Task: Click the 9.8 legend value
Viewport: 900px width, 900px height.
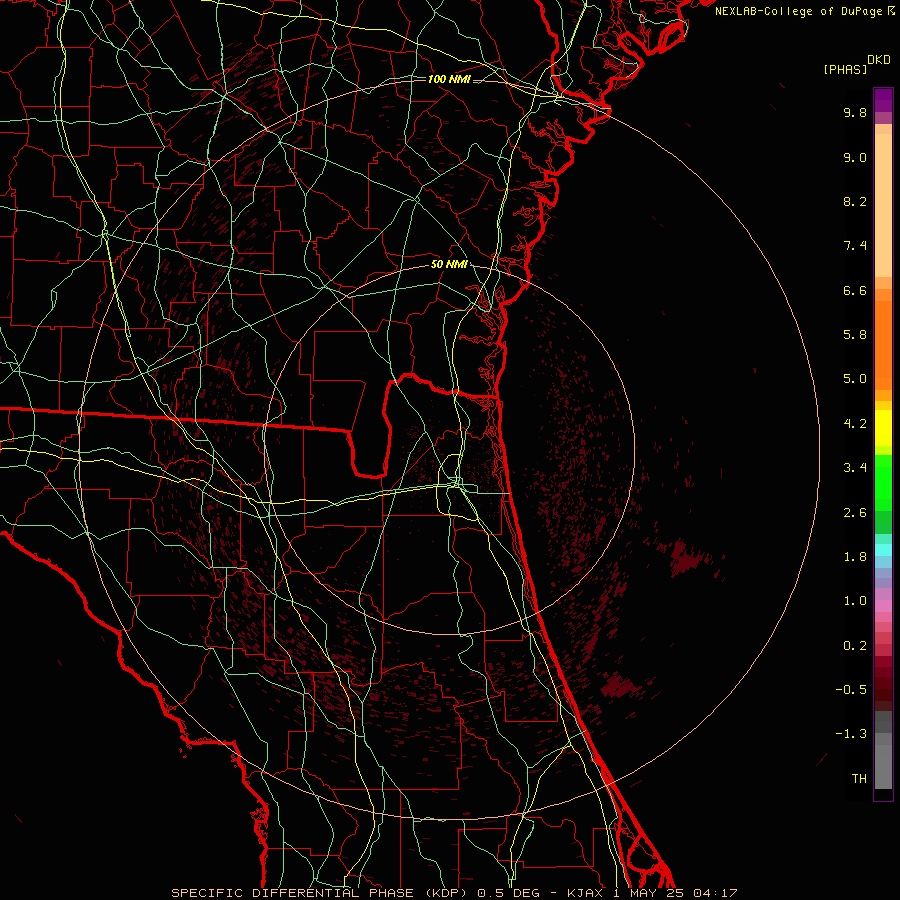Action: click(855, 112)
